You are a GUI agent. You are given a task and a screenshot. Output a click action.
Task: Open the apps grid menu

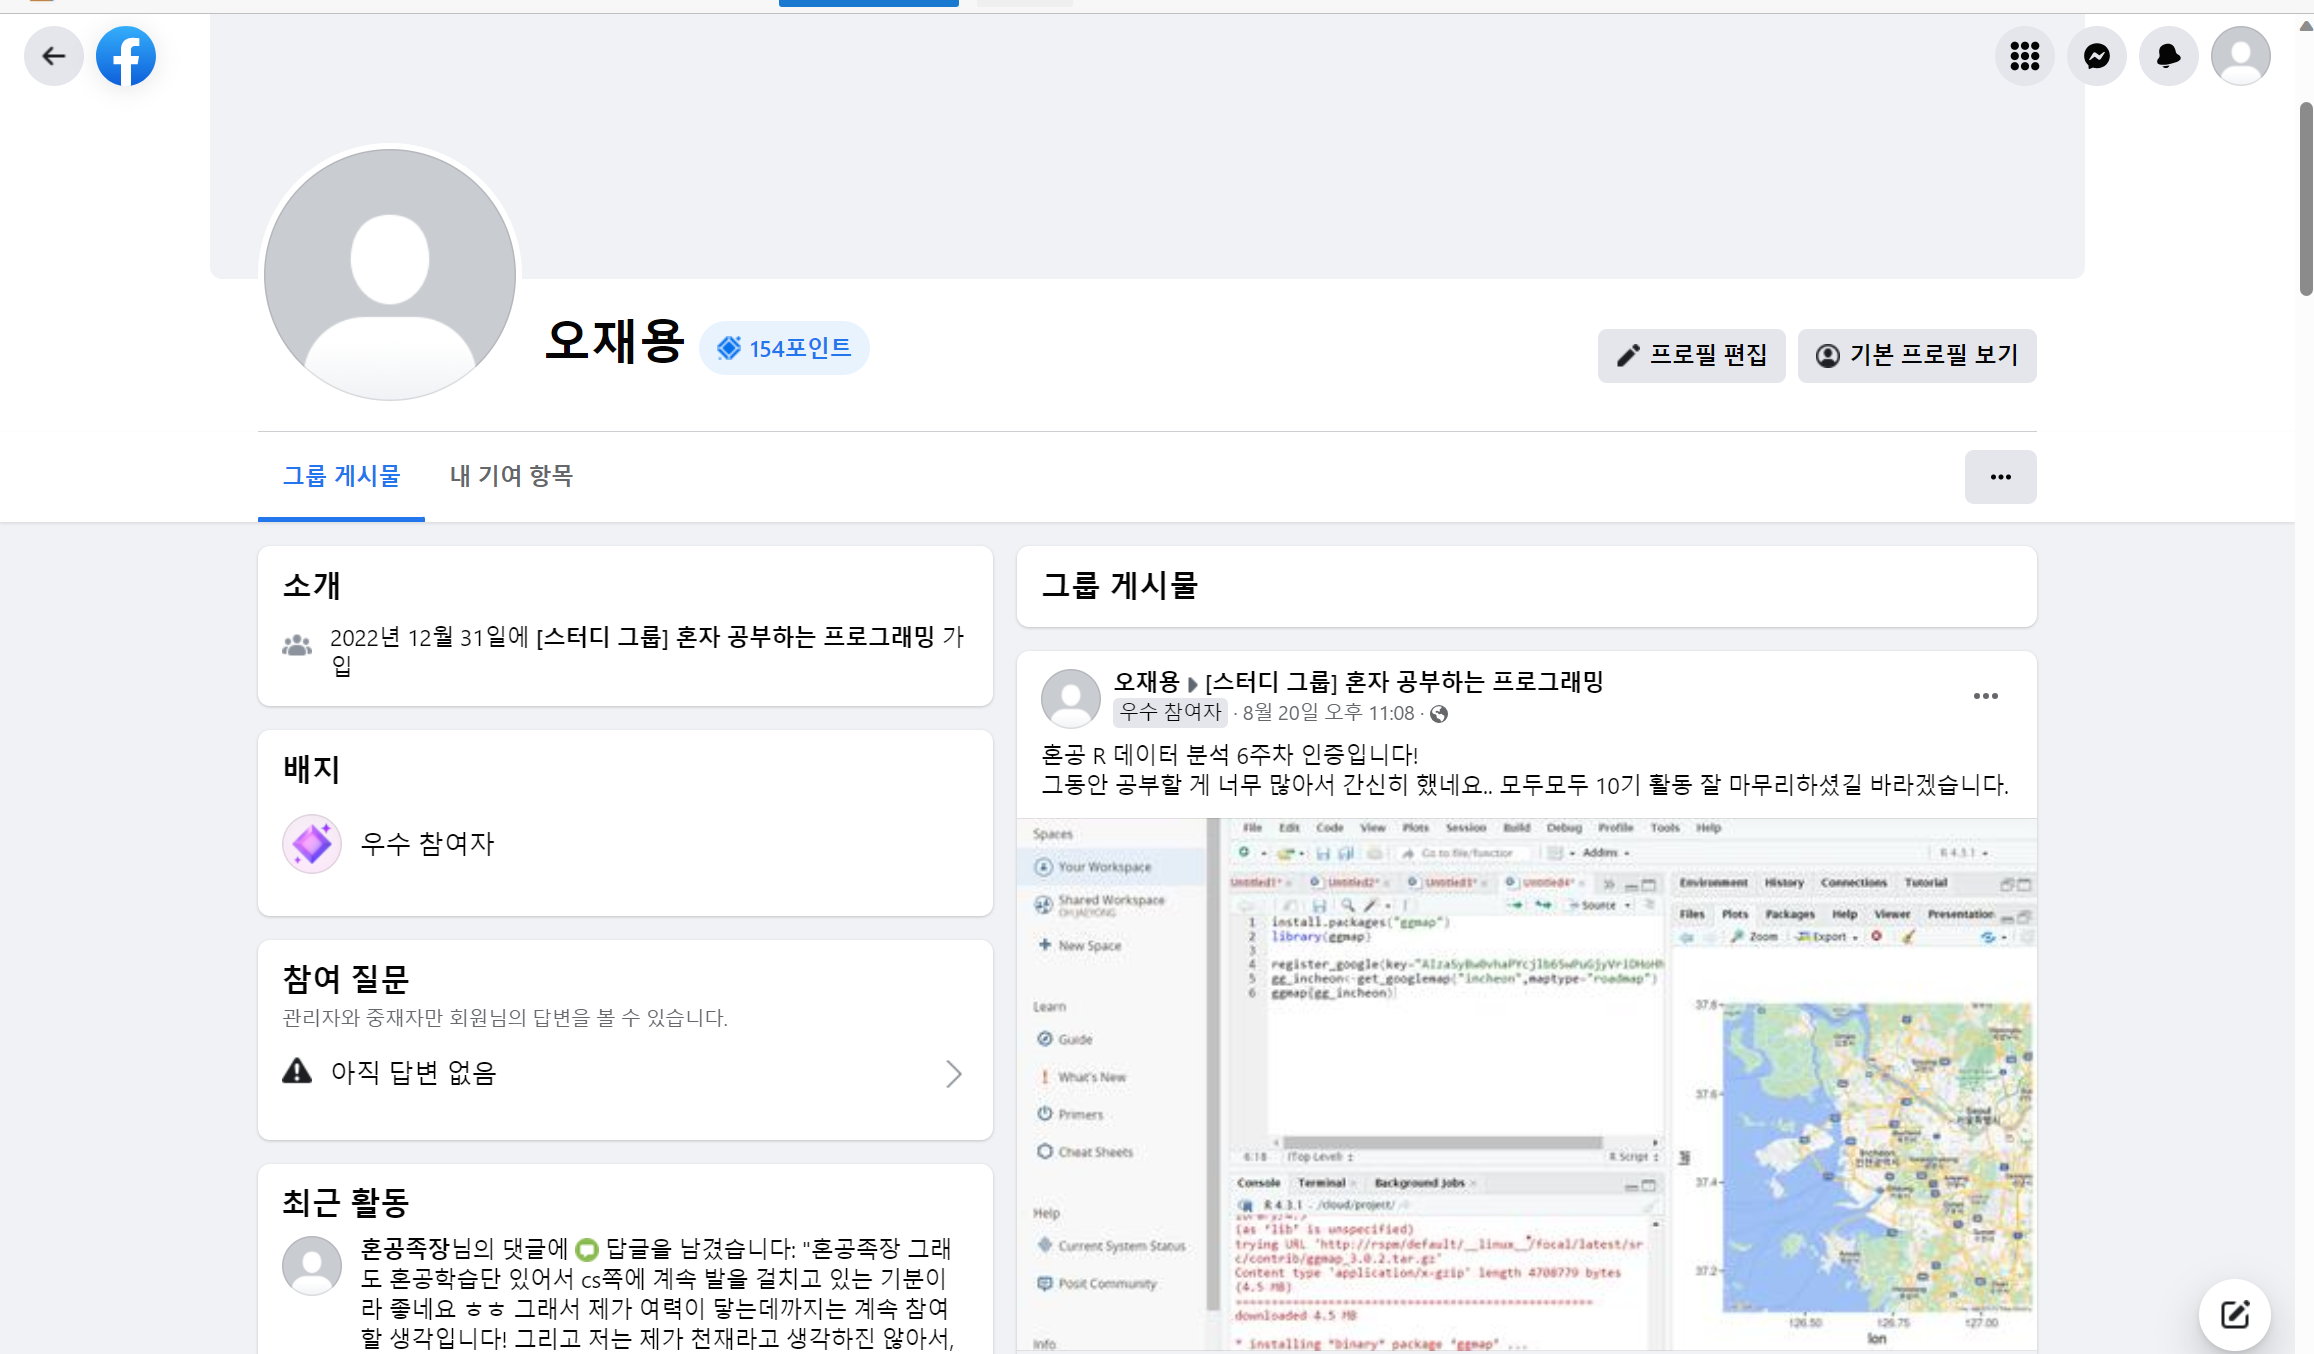point(2024,56)
